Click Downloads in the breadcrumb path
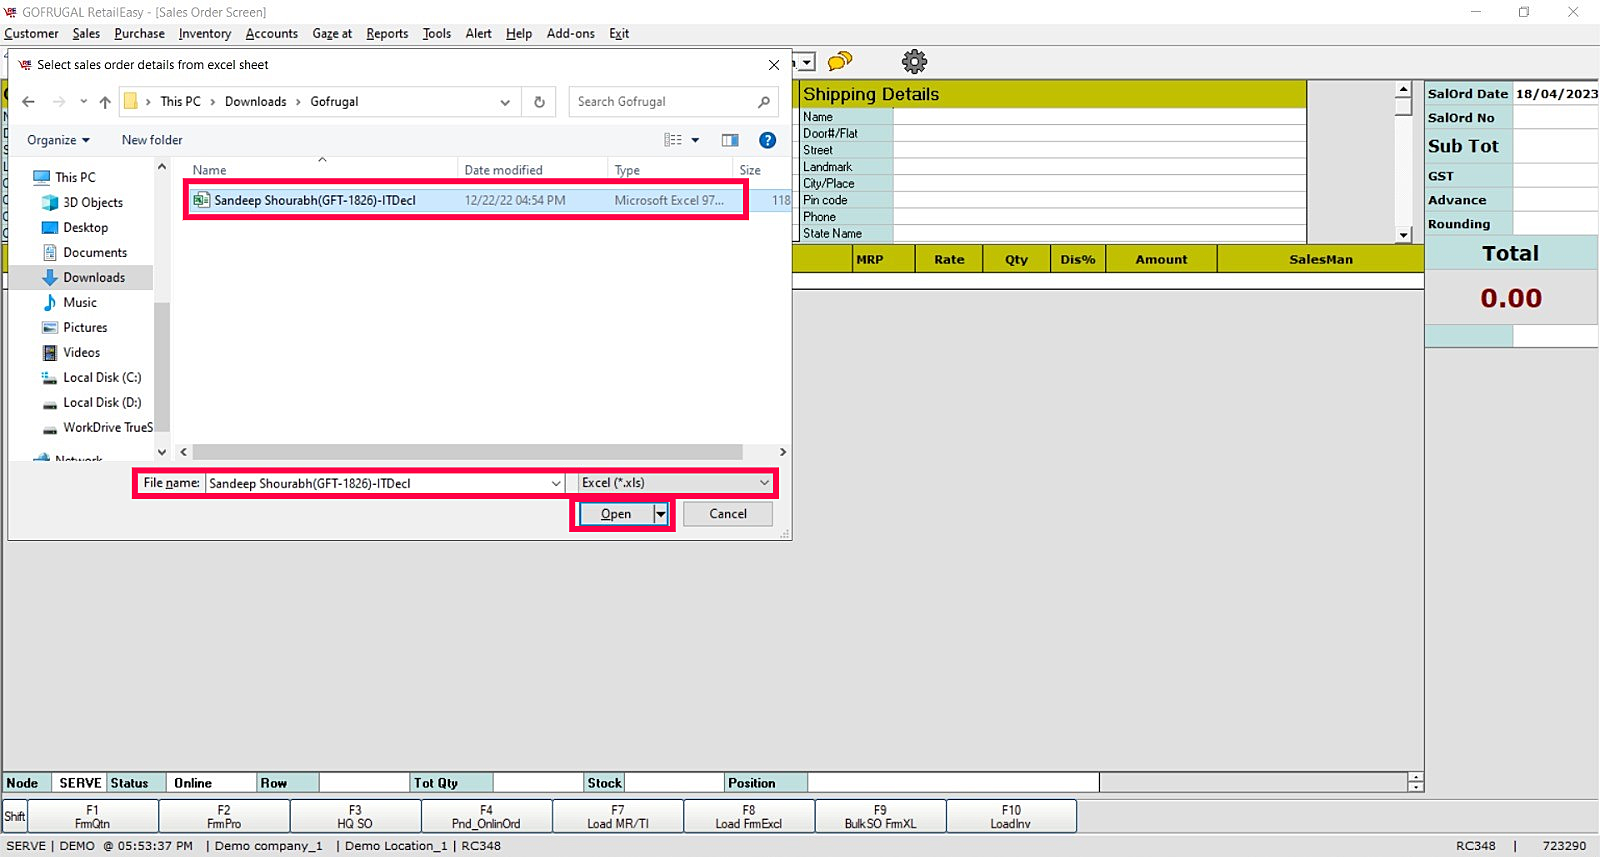This screenshot has width=1600, height=857. pos(256,102)
